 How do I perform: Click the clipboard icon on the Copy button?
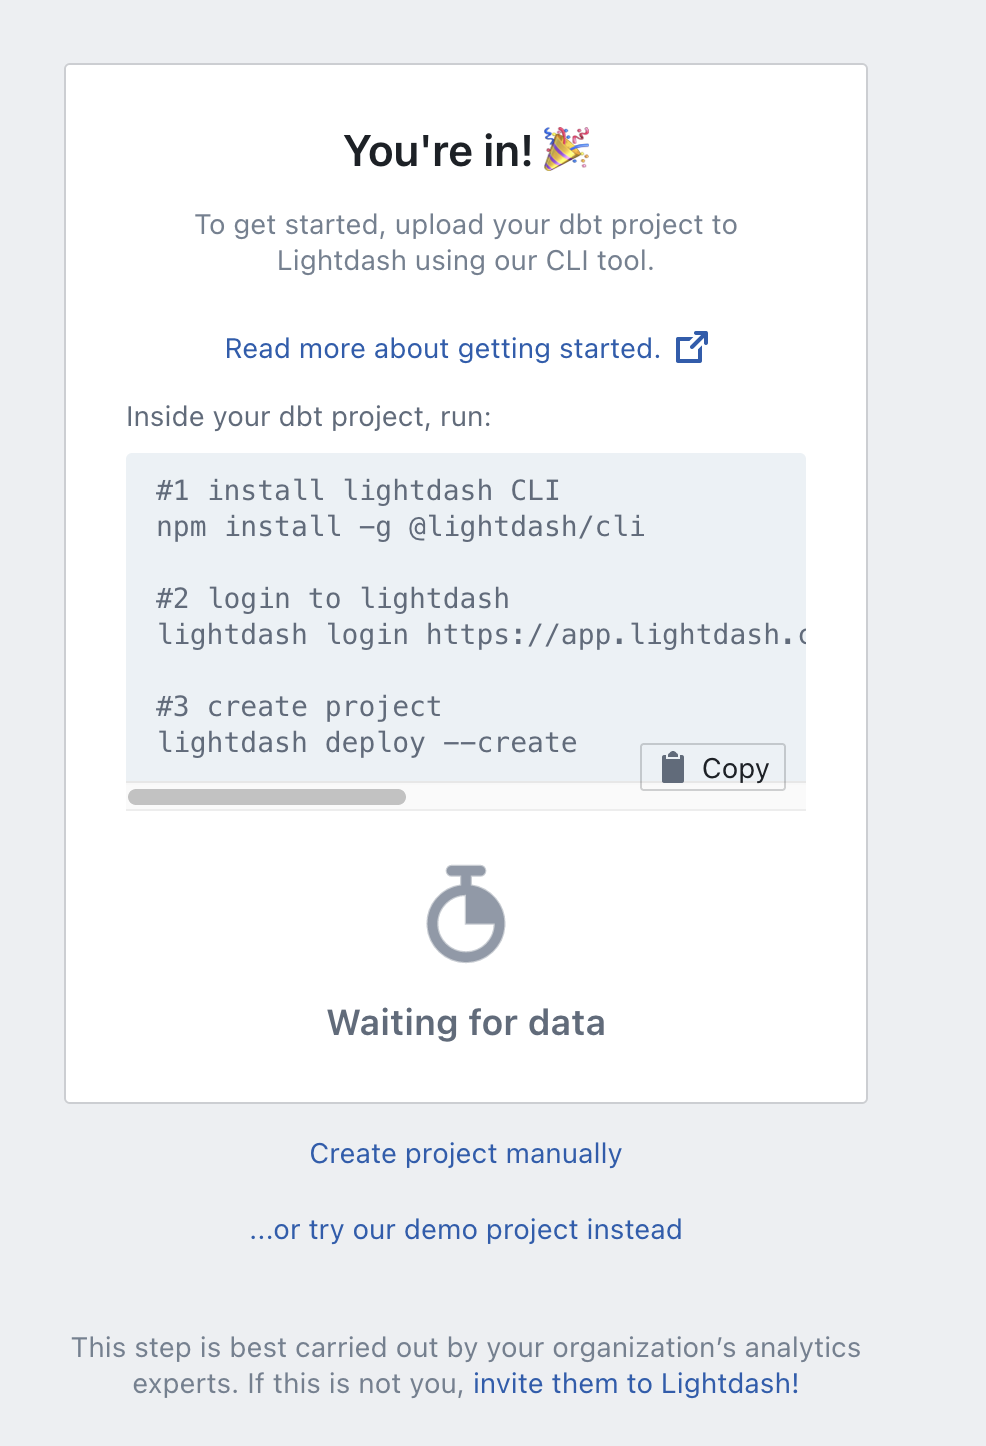(673, 766)
